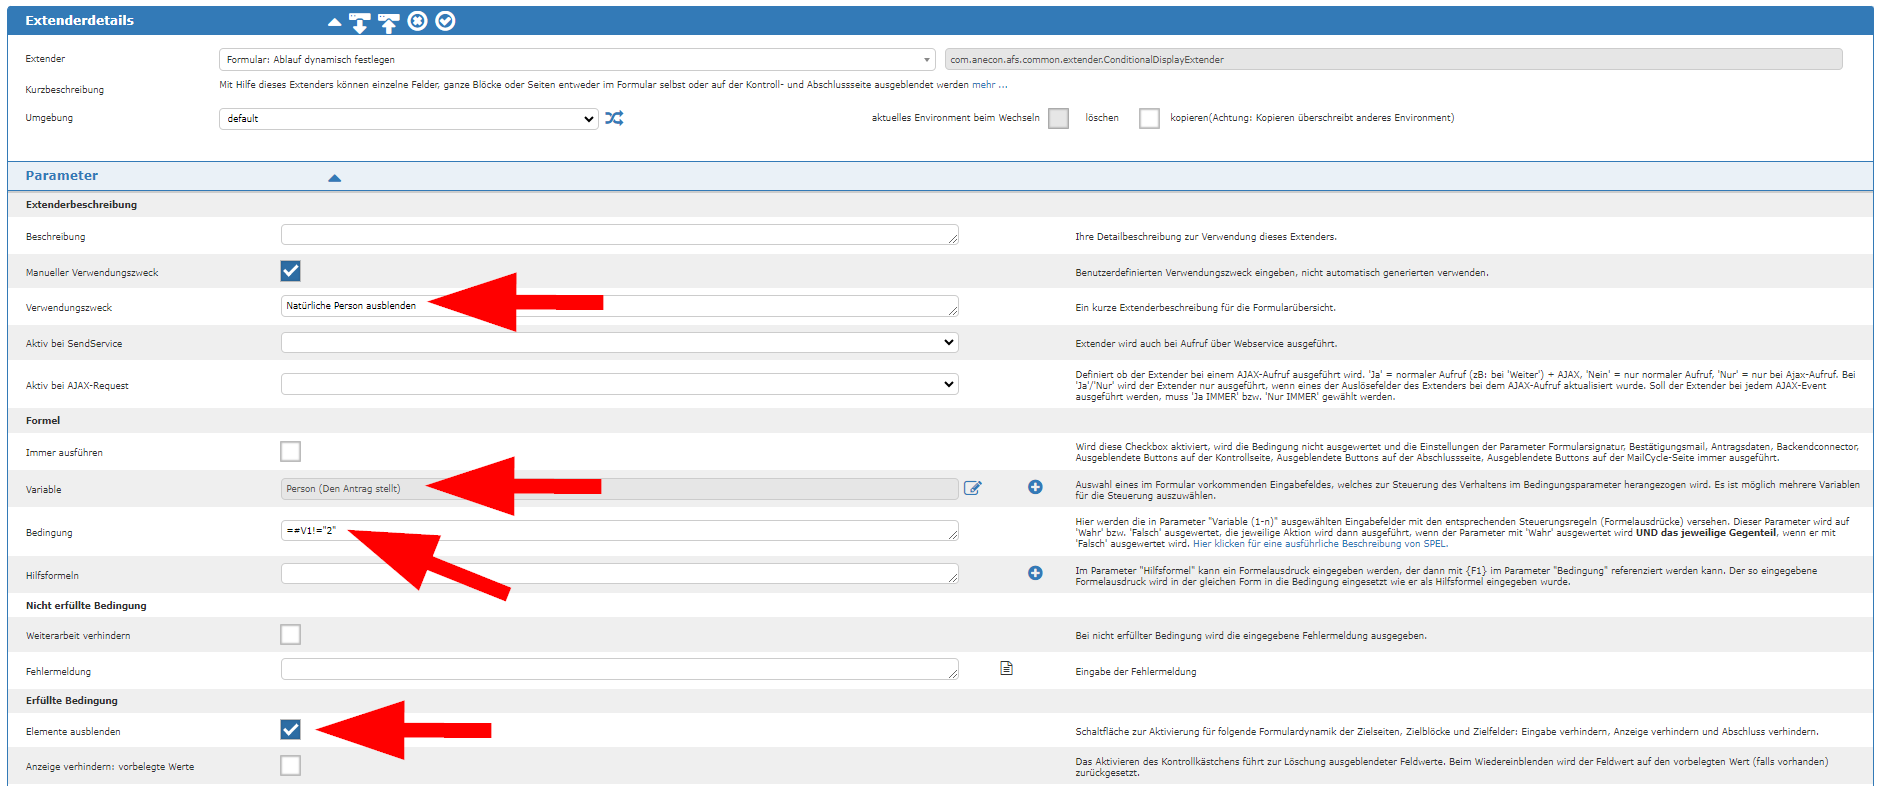Add a Hilfsformel with plus icon

tap(1035, 573)
